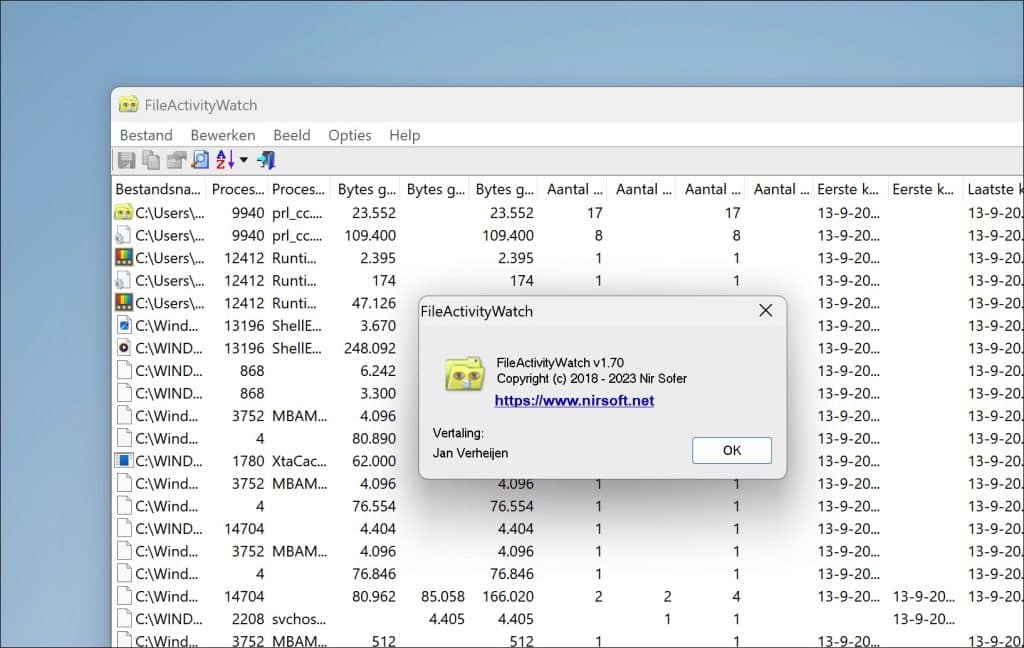This screenshot has height=648, width=1024.
Task: Open the Help menu
Action: 404,135
